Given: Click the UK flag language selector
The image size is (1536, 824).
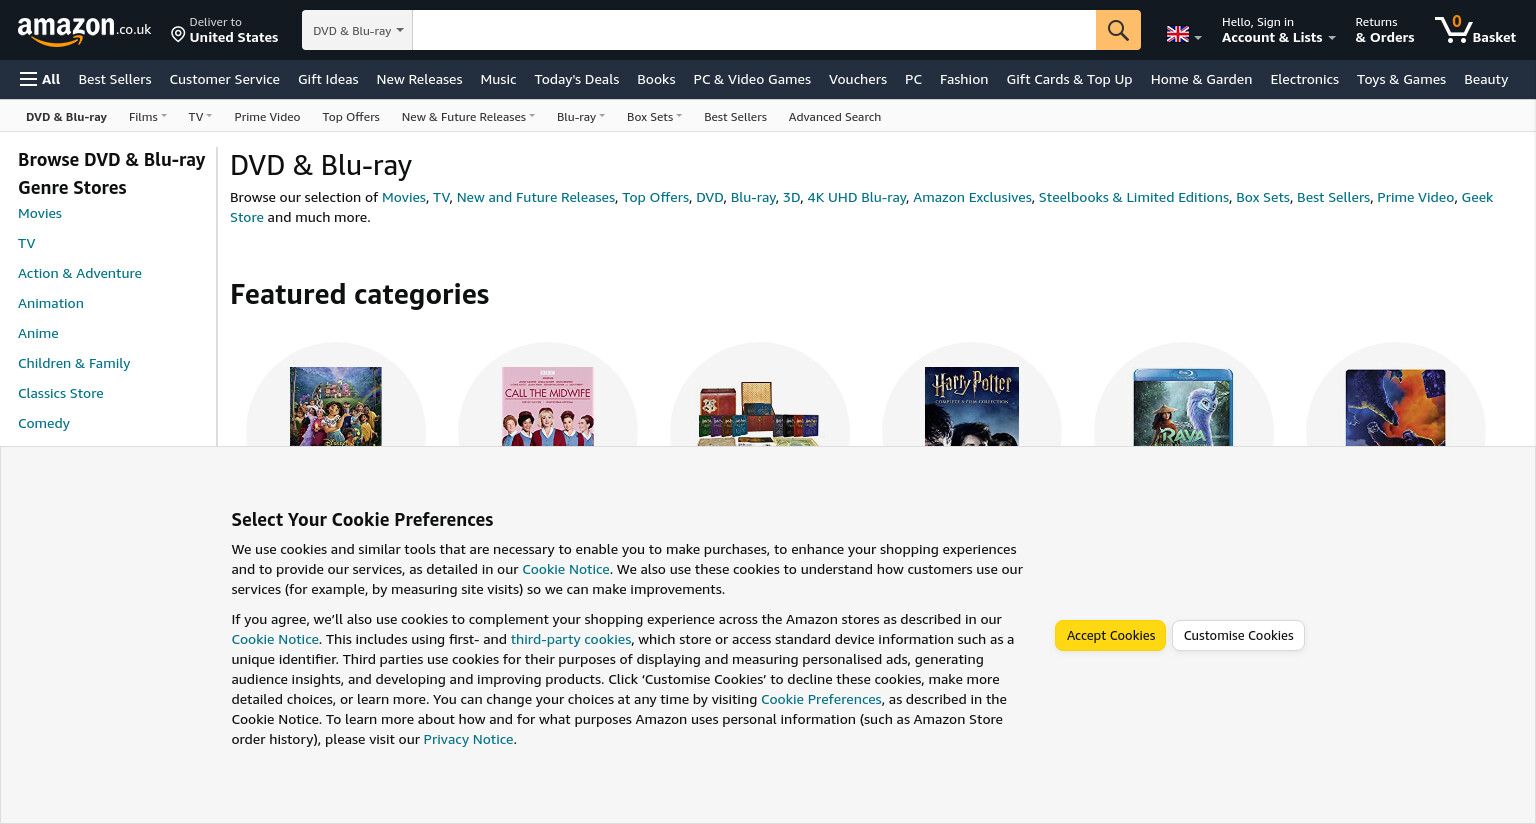Looking at the screenshot, I should pyautogui.click(x=1184, y=35).
